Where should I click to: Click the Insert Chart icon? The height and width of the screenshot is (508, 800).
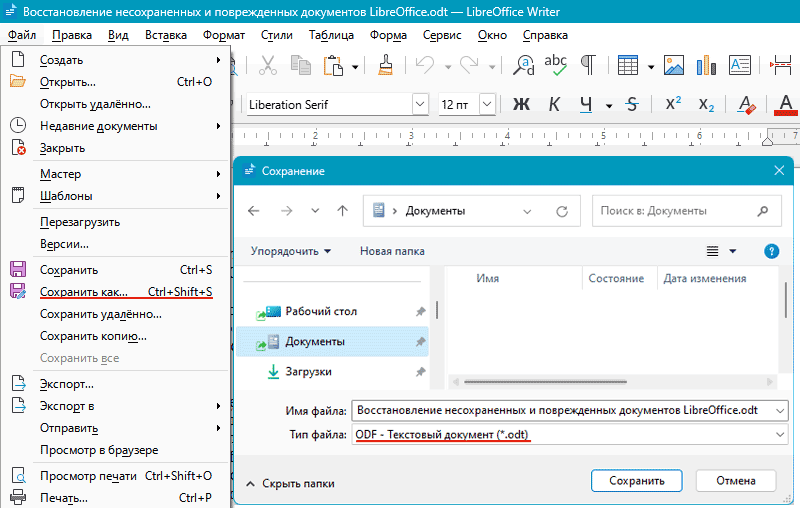point(706,65)
